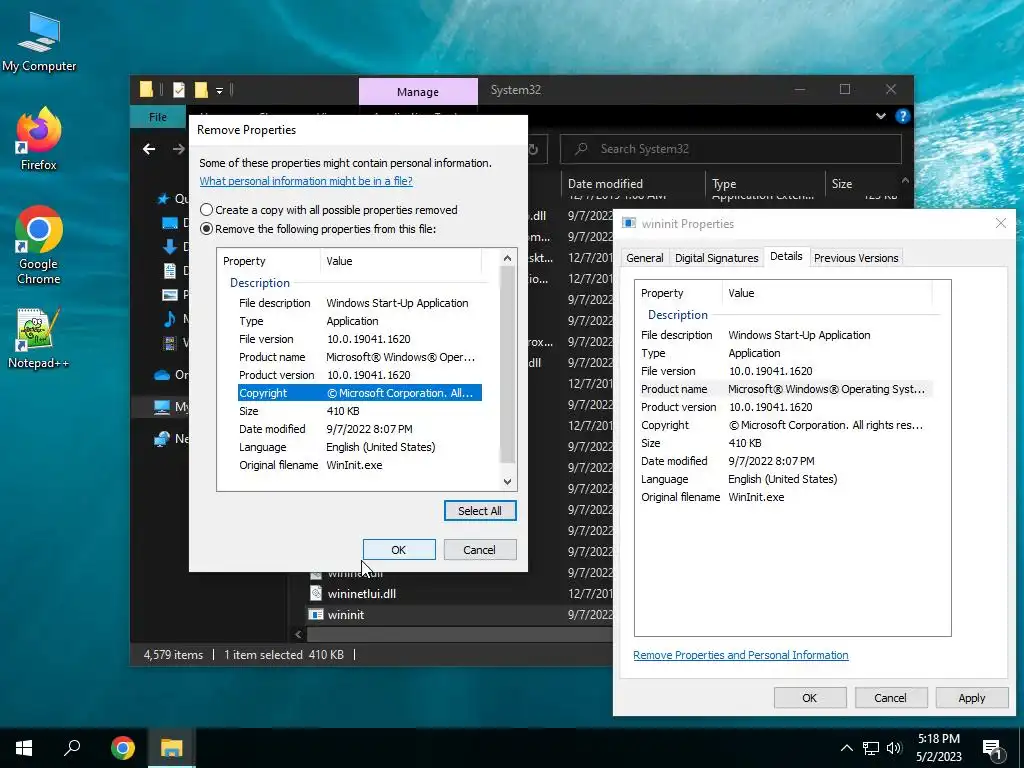The width and height of the screenshot is (1024, 768).
Task: Click the Explorer title bar folder icon
Action: pos(146,89)
